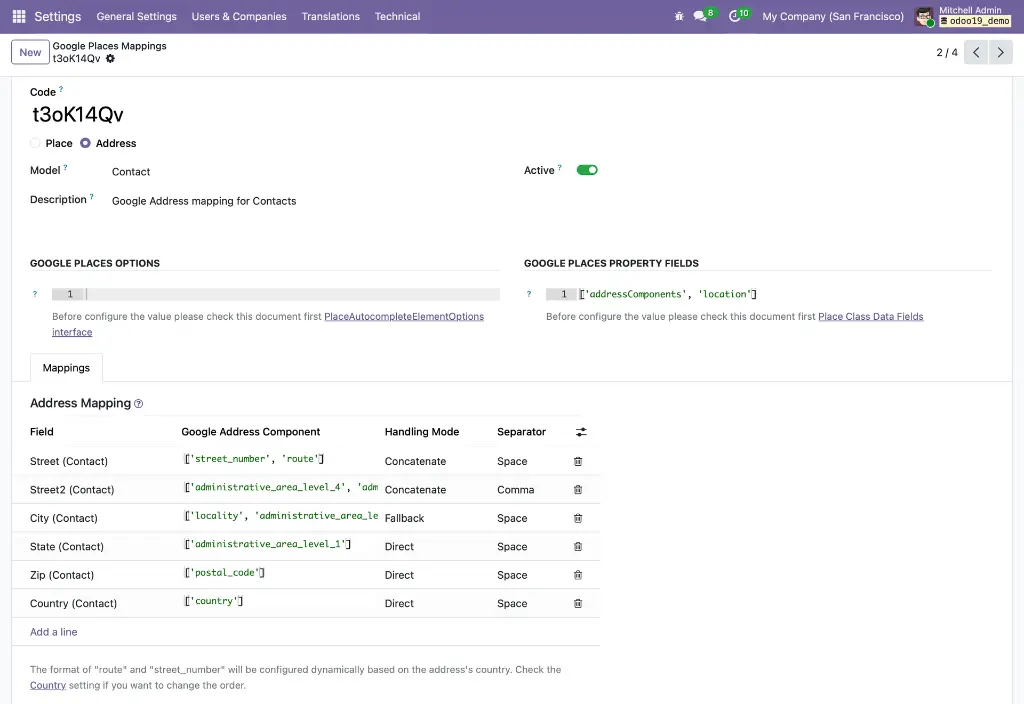Open the Users & Companies menu
Image resolution: width=1024 pixels, height=704 pixels.
239,16
